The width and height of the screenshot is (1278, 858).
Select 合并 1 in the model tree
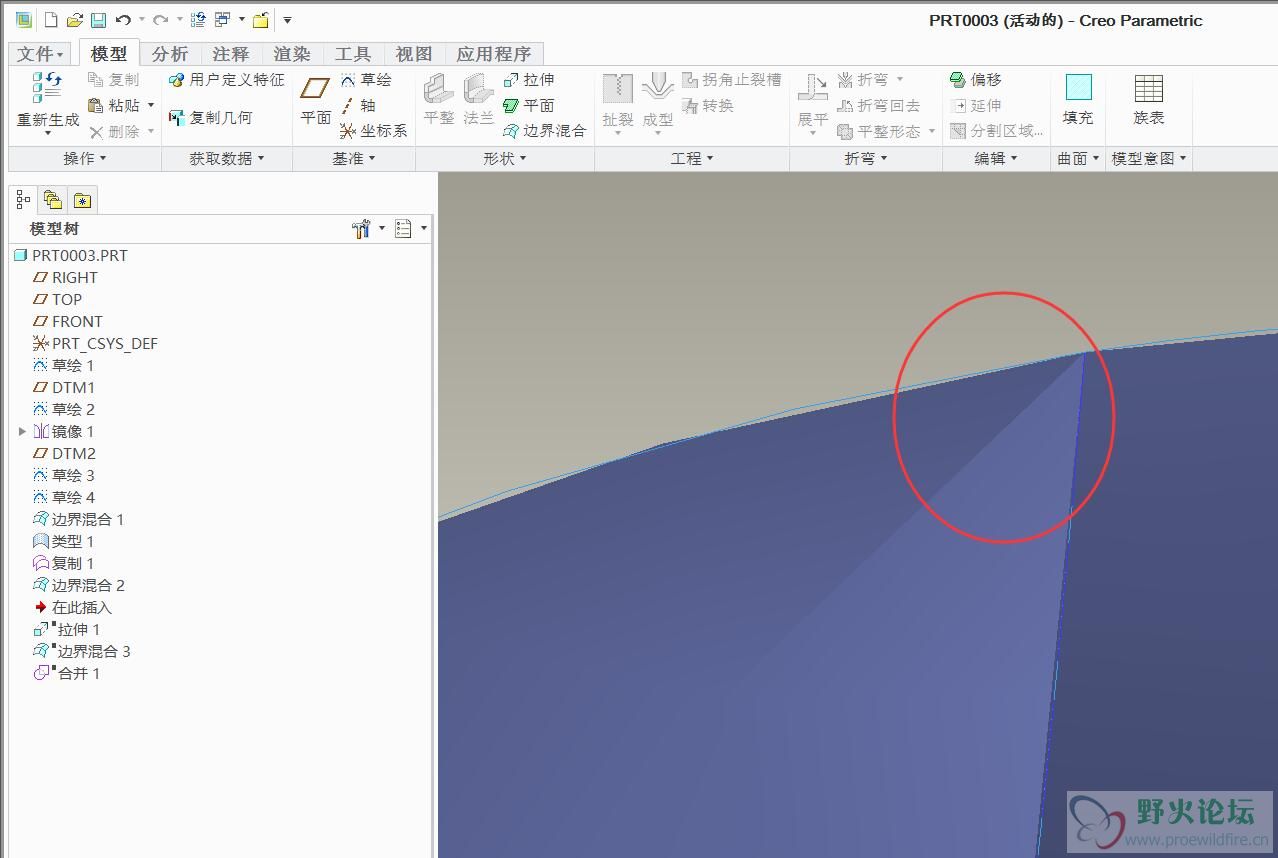click(x=67, y=674)
